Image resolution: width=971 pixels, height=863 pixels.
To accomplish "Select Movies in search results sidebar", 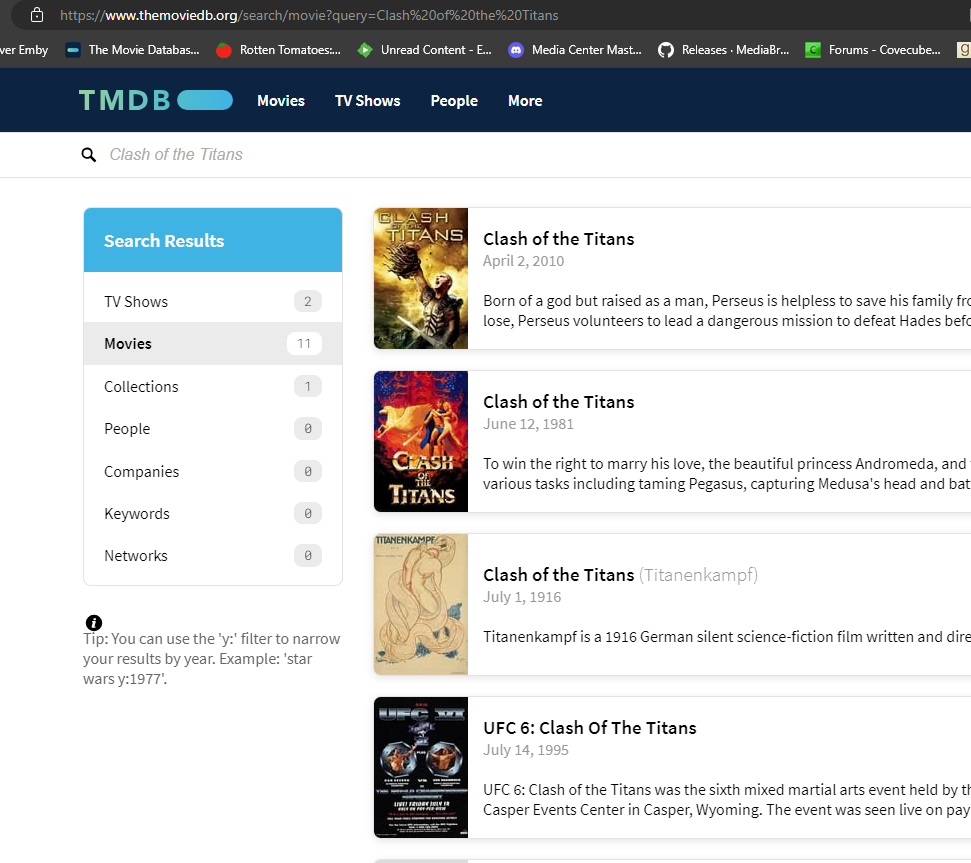I will click(x=213, y=344).
